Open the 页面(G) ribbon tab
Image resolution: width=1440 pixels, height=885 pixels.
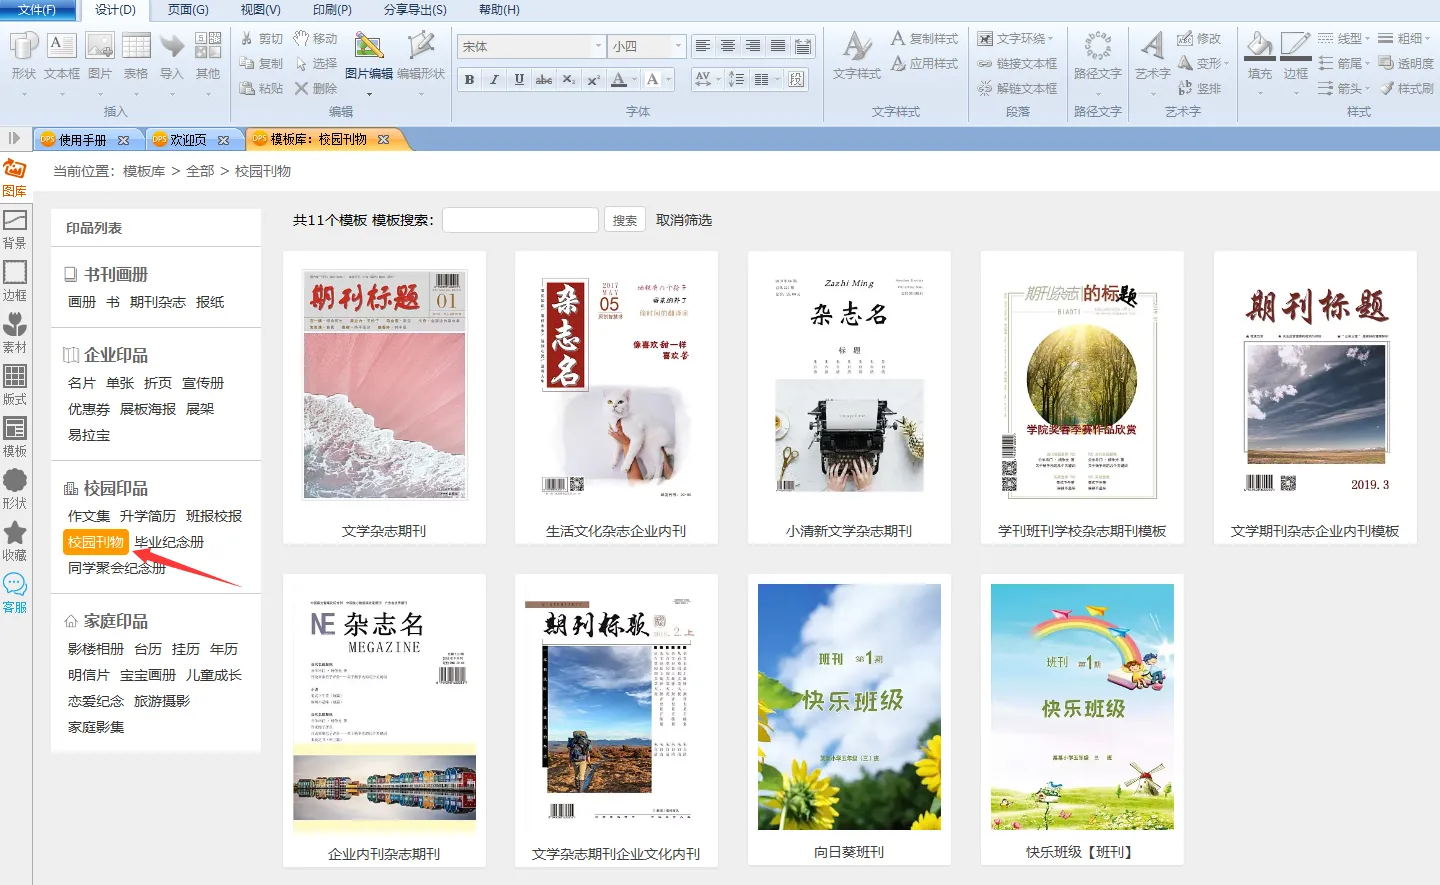coord(188,10)
